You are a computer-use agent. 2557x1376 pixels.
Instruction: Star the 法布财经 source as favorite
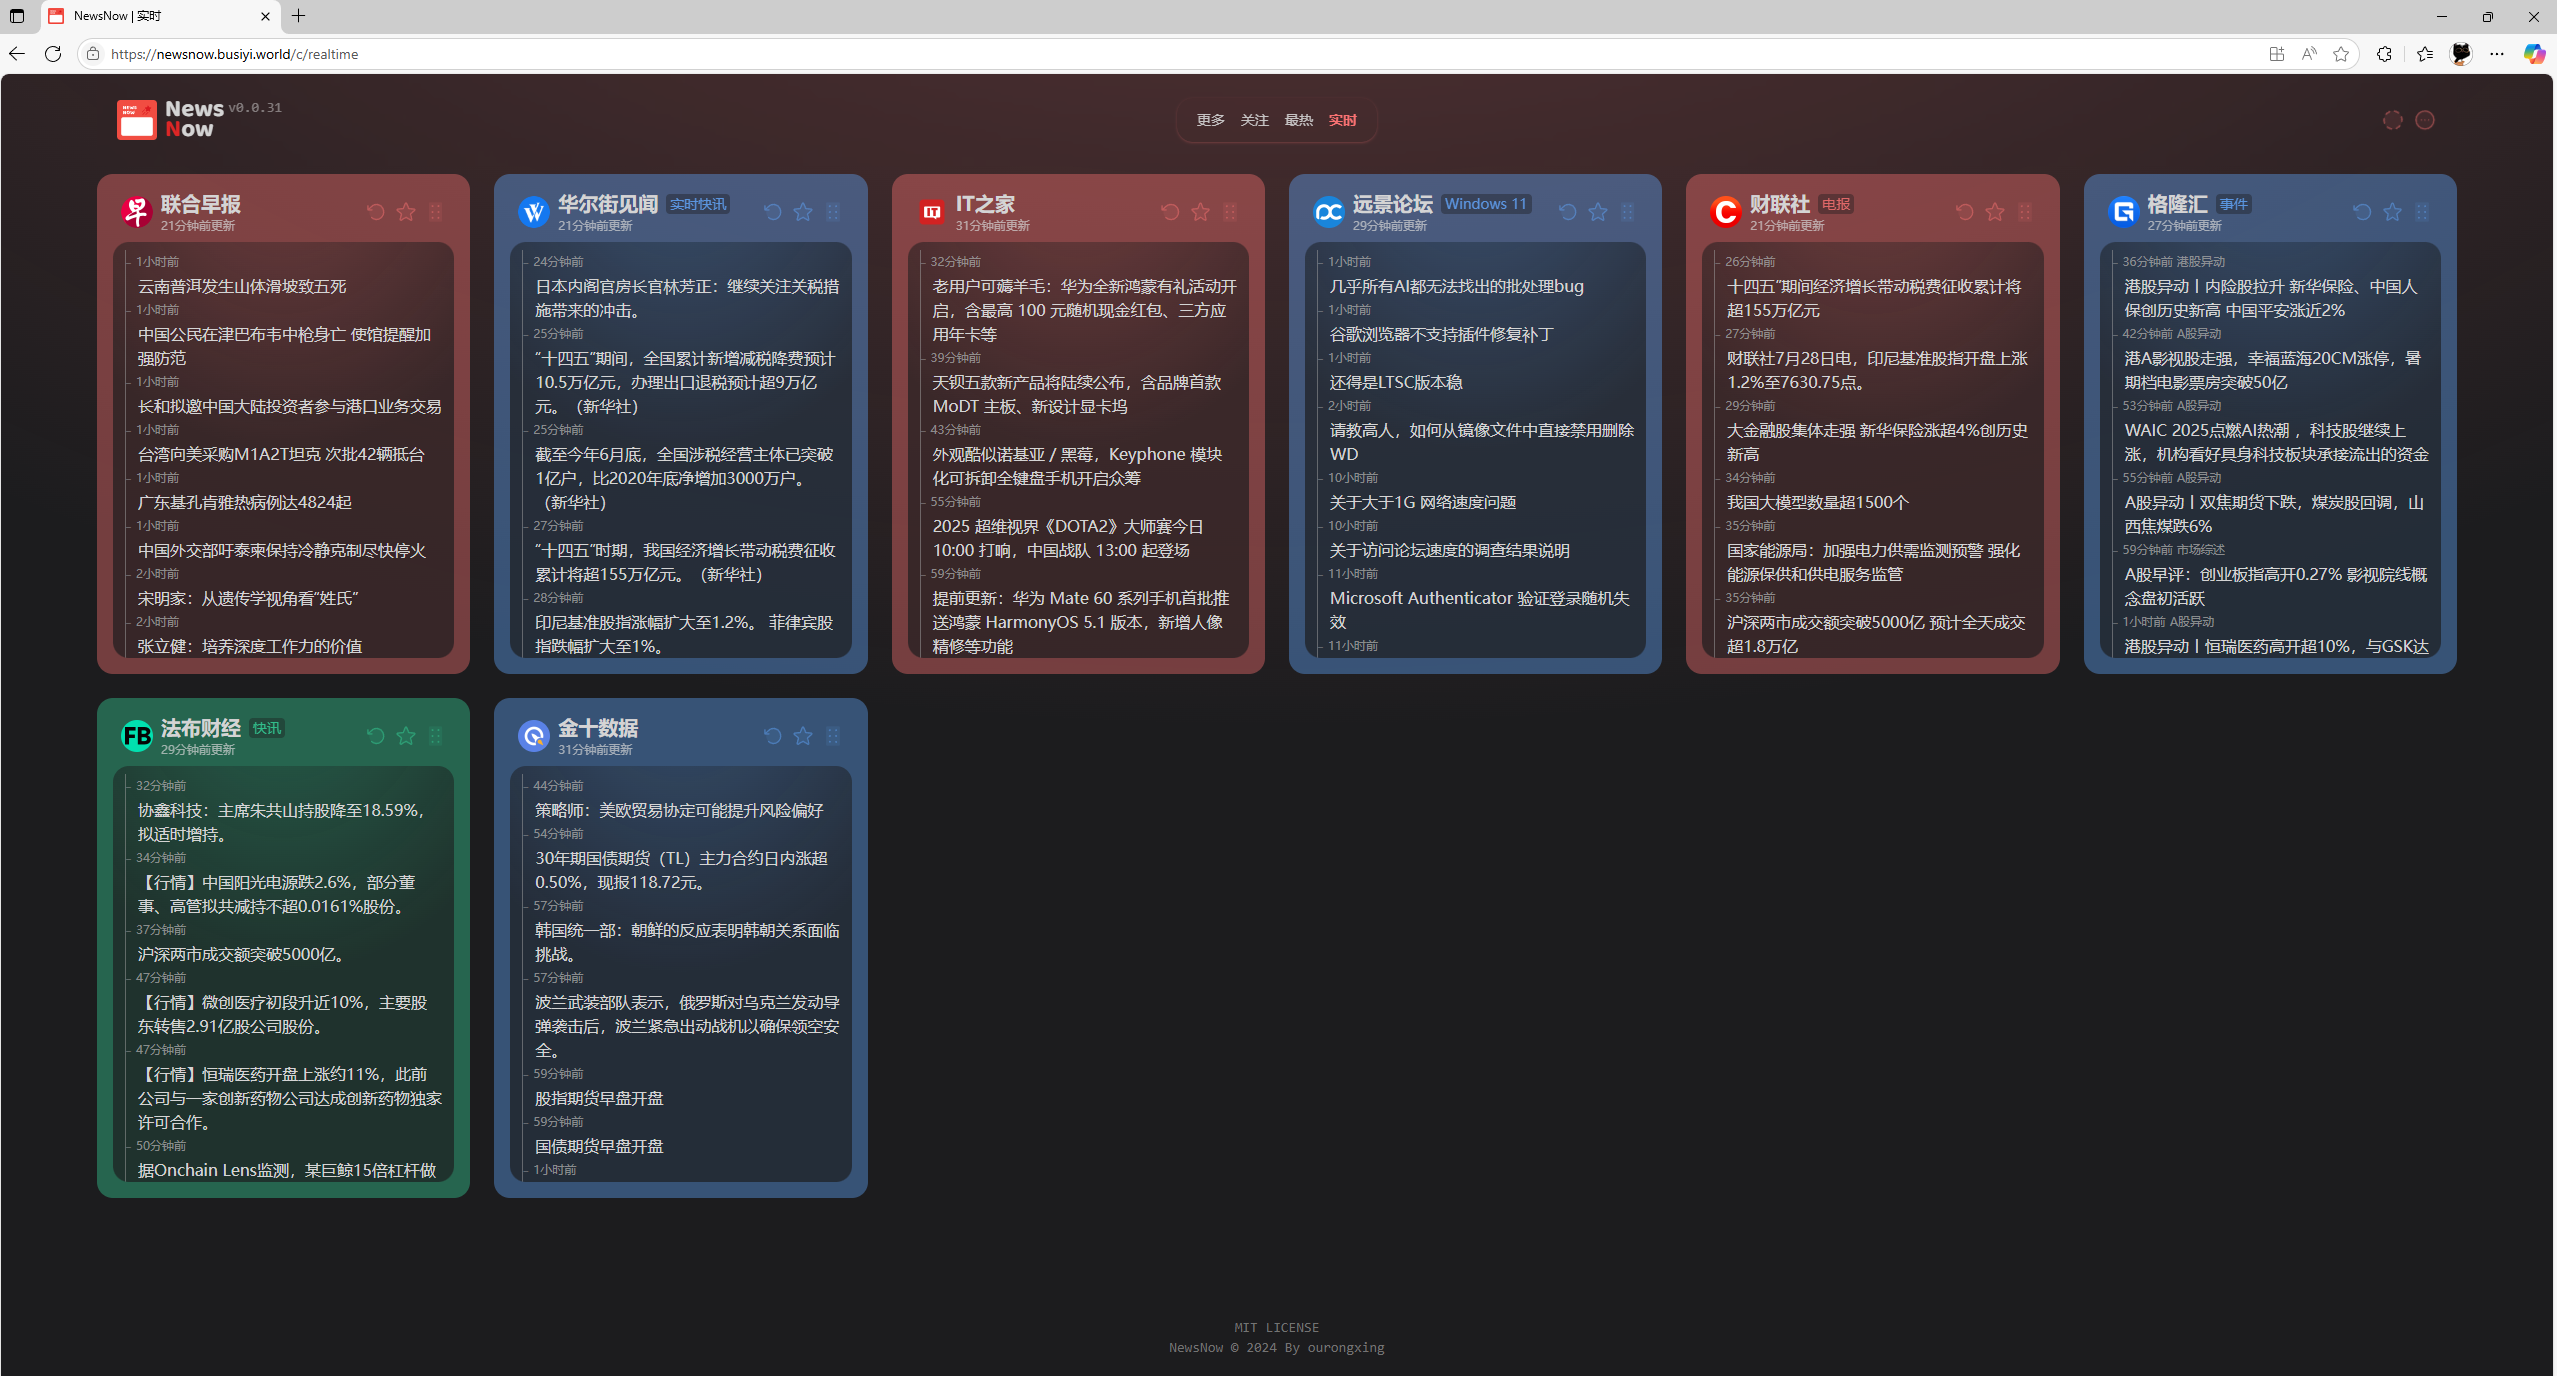[x=406, y=736]
